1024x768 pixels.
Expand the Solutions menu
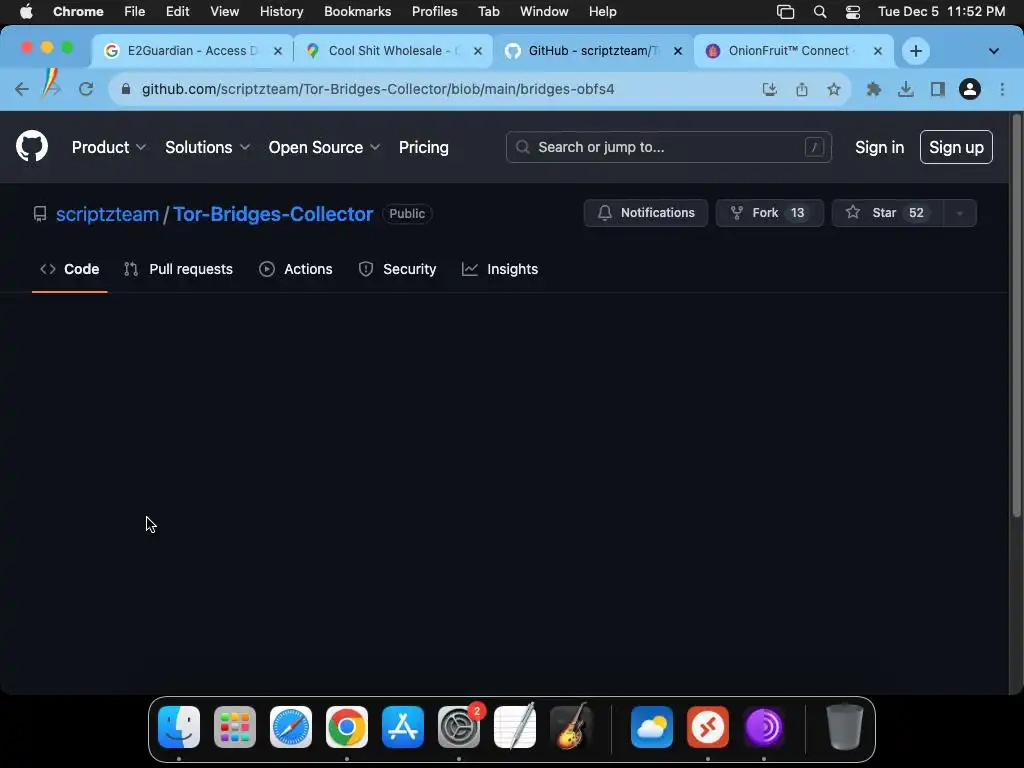[x=207, y=147]
